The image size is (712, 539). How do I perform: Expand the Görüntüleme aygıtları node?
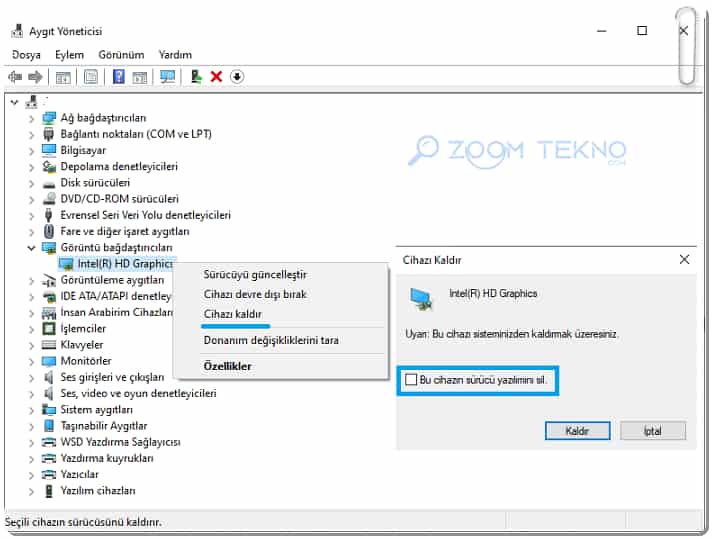31,281
